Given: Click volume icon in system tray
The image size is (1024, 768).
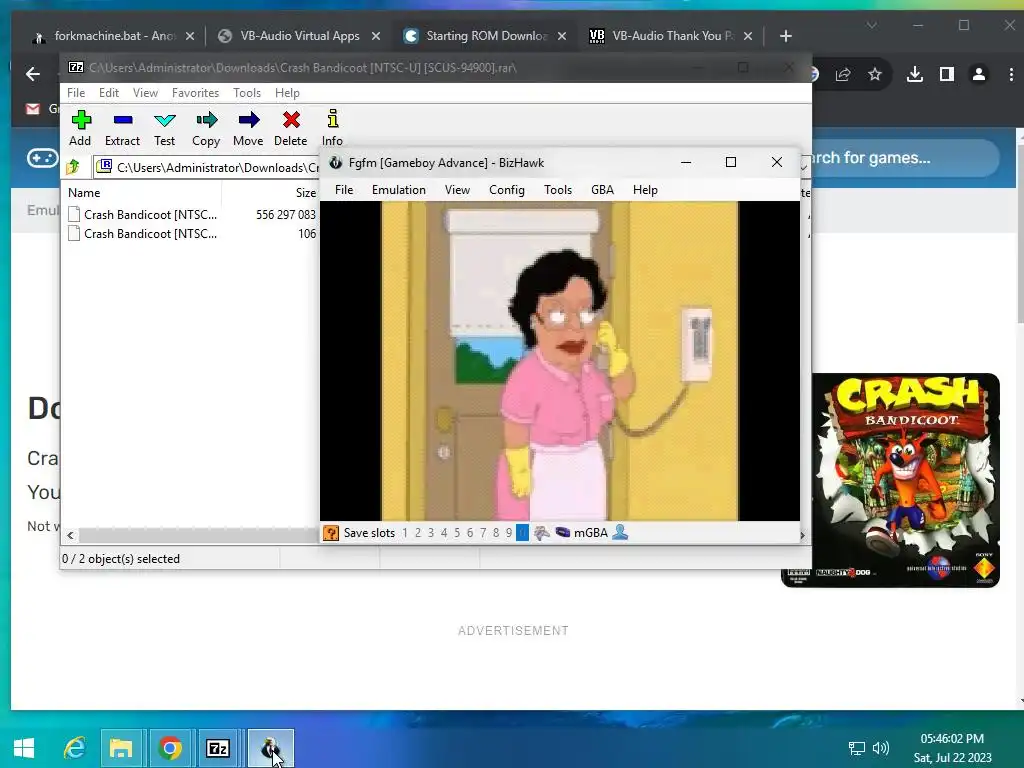Looking at the screenshot, I should point(881,748).
